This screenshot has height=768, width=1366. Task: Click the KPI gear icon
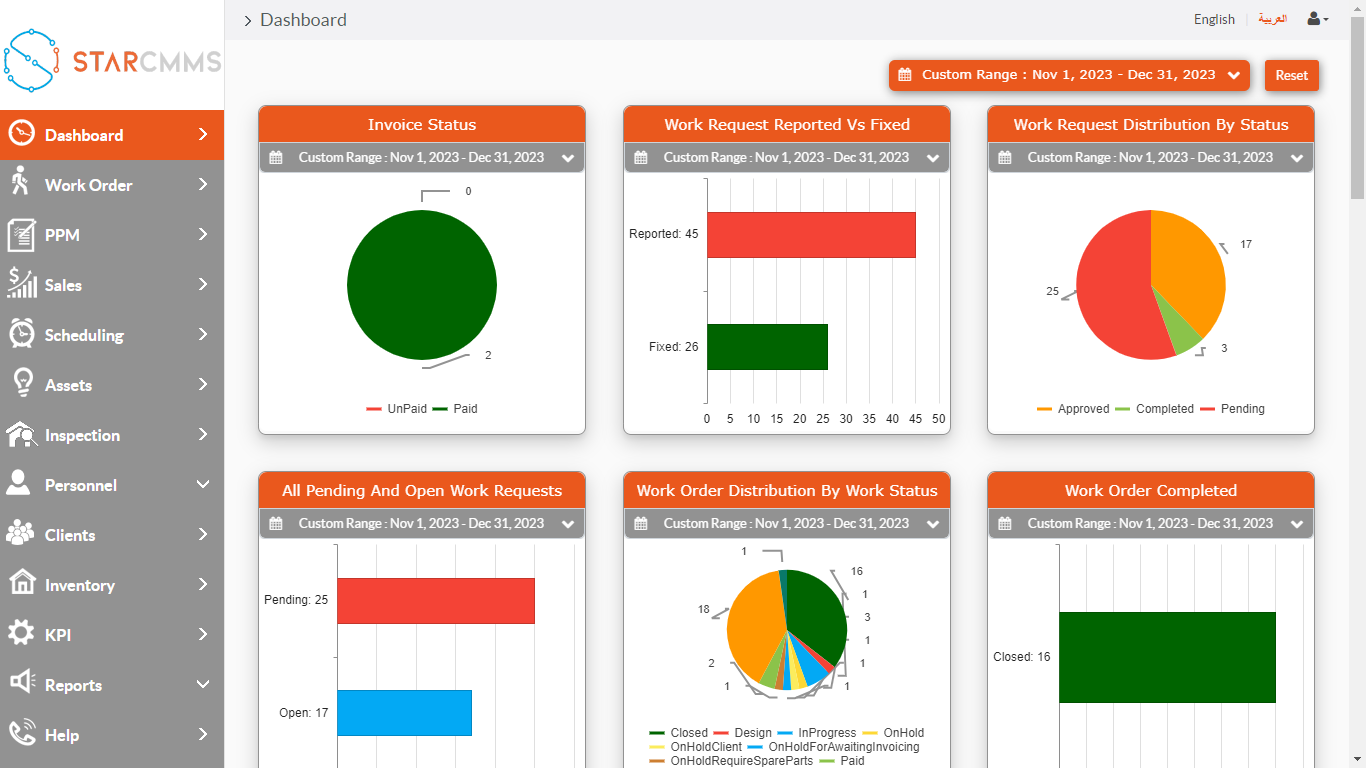(21, 634)
